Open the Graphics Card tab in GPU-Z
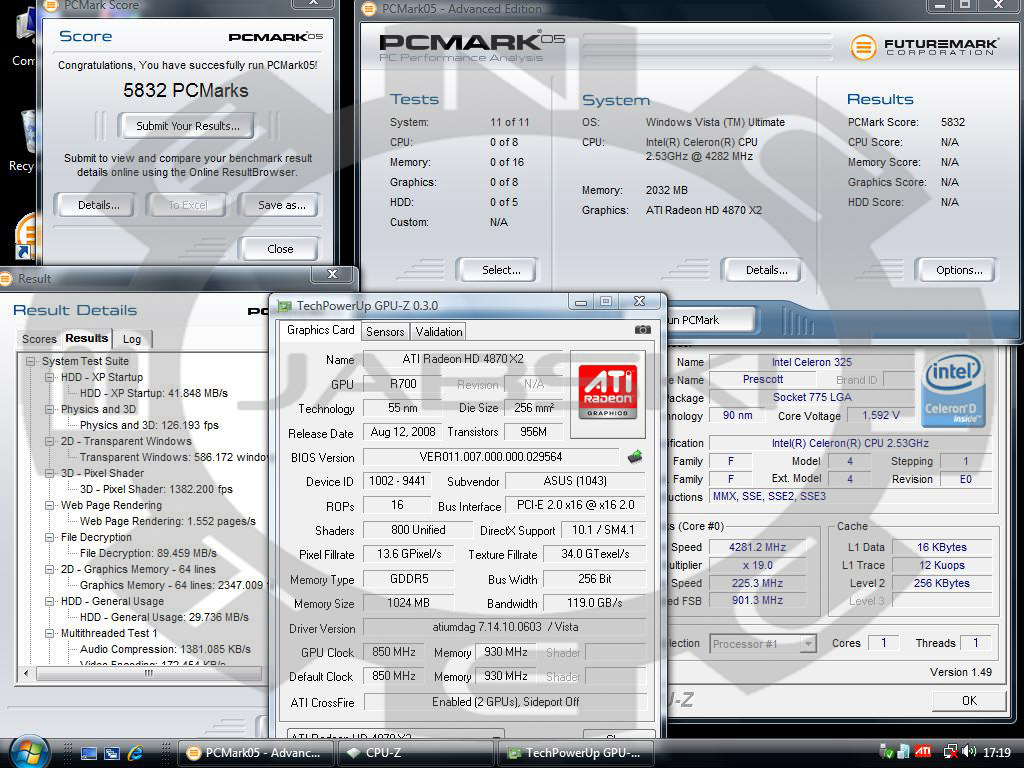 click(321, 330)
